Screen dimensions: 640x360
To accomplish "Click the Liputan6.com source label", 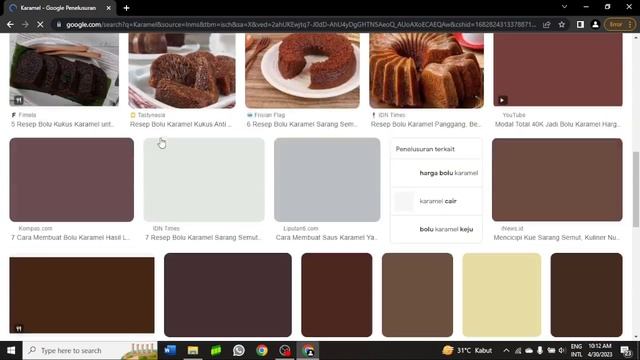I will [x=301, y=229].
